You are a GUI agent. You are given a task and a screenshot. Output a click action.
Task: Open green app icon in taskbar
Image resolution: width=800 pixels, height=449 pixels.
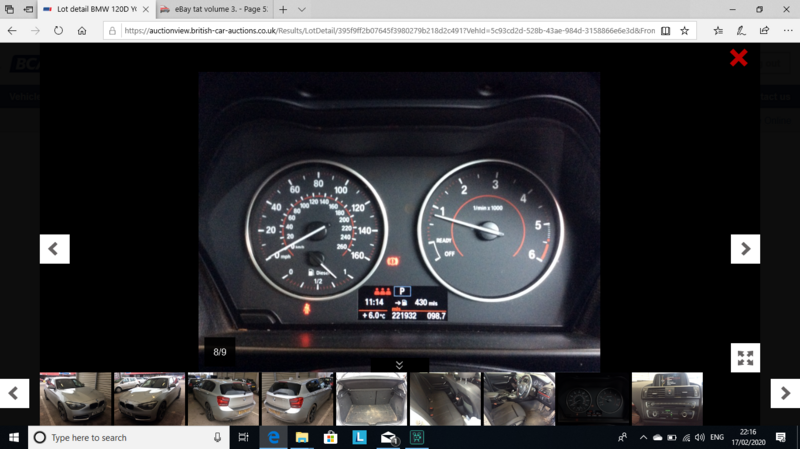417,437
